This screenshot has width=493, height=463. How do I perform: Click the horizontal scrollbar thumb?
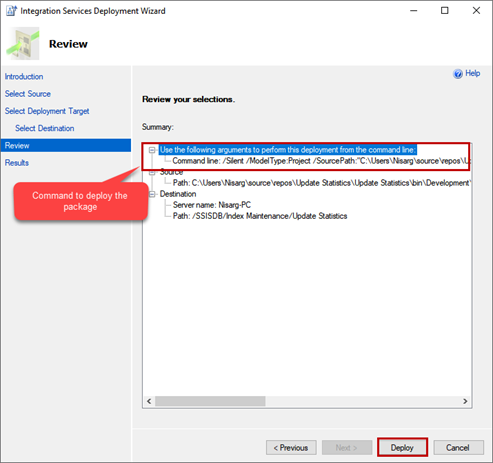point(210,401)
